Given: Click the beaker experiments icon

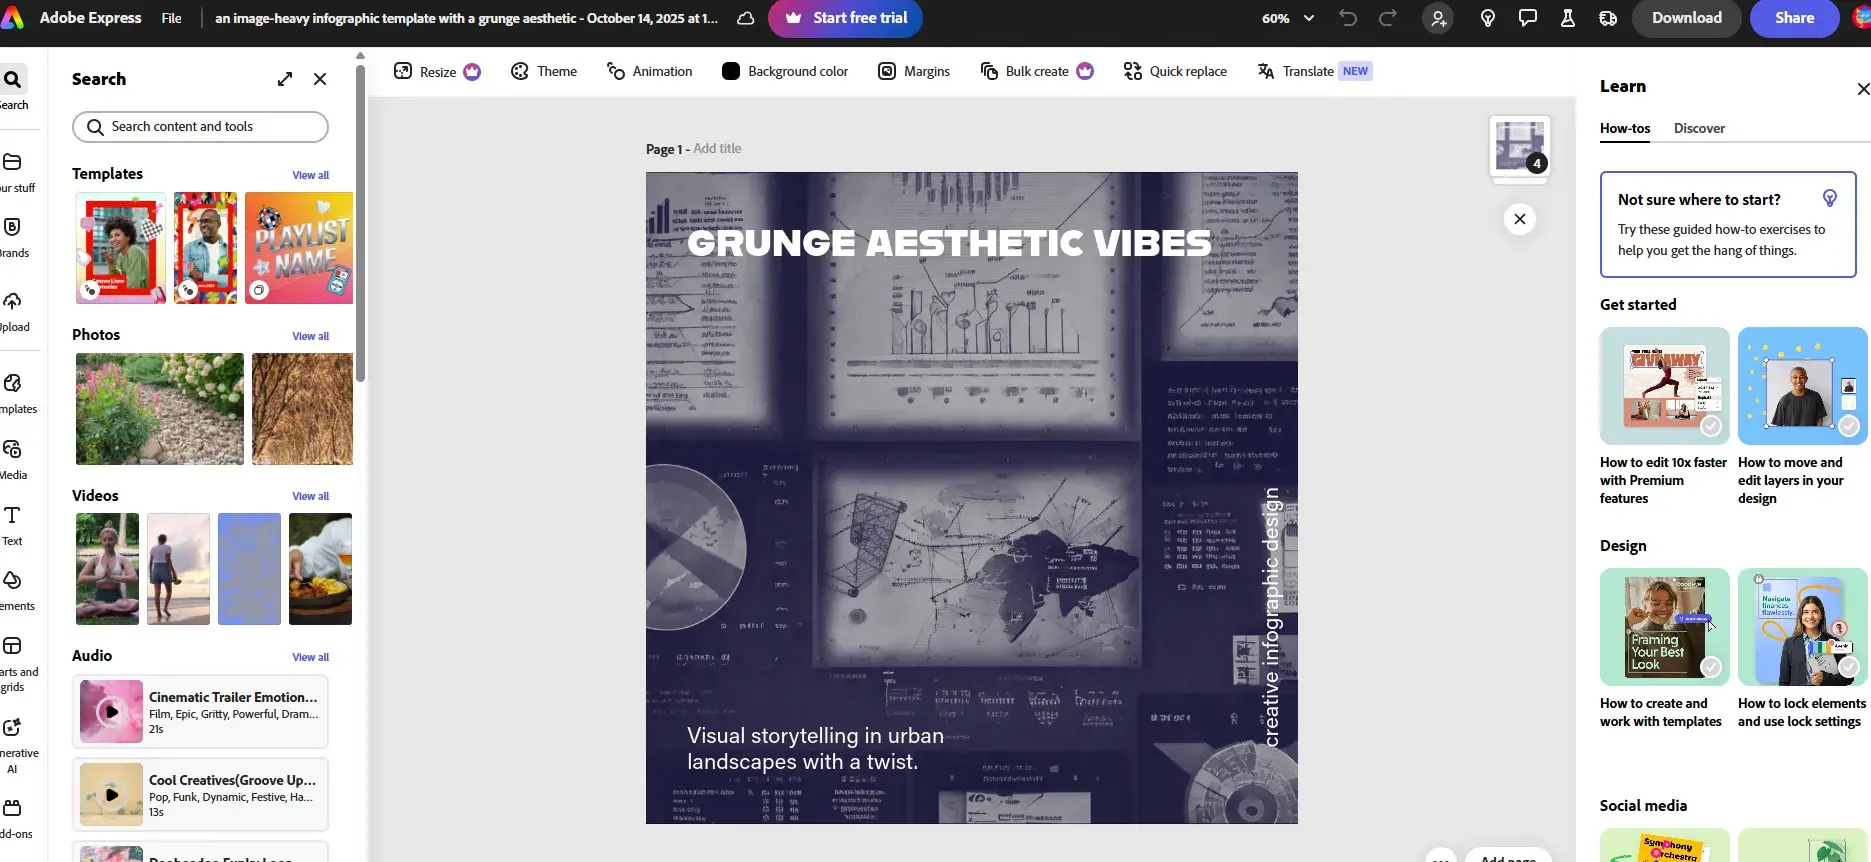Looking at the screenshot, I should pos(1568,18).
